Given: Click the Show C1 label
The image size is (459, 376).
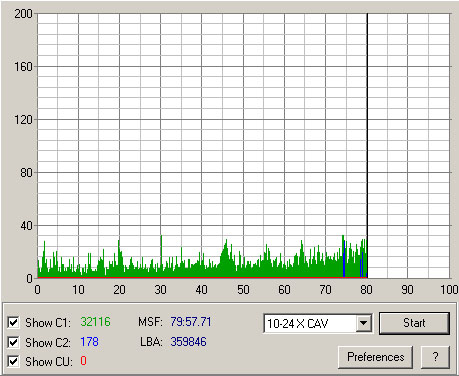Looking at the screenshot, I should coord(48,323).
